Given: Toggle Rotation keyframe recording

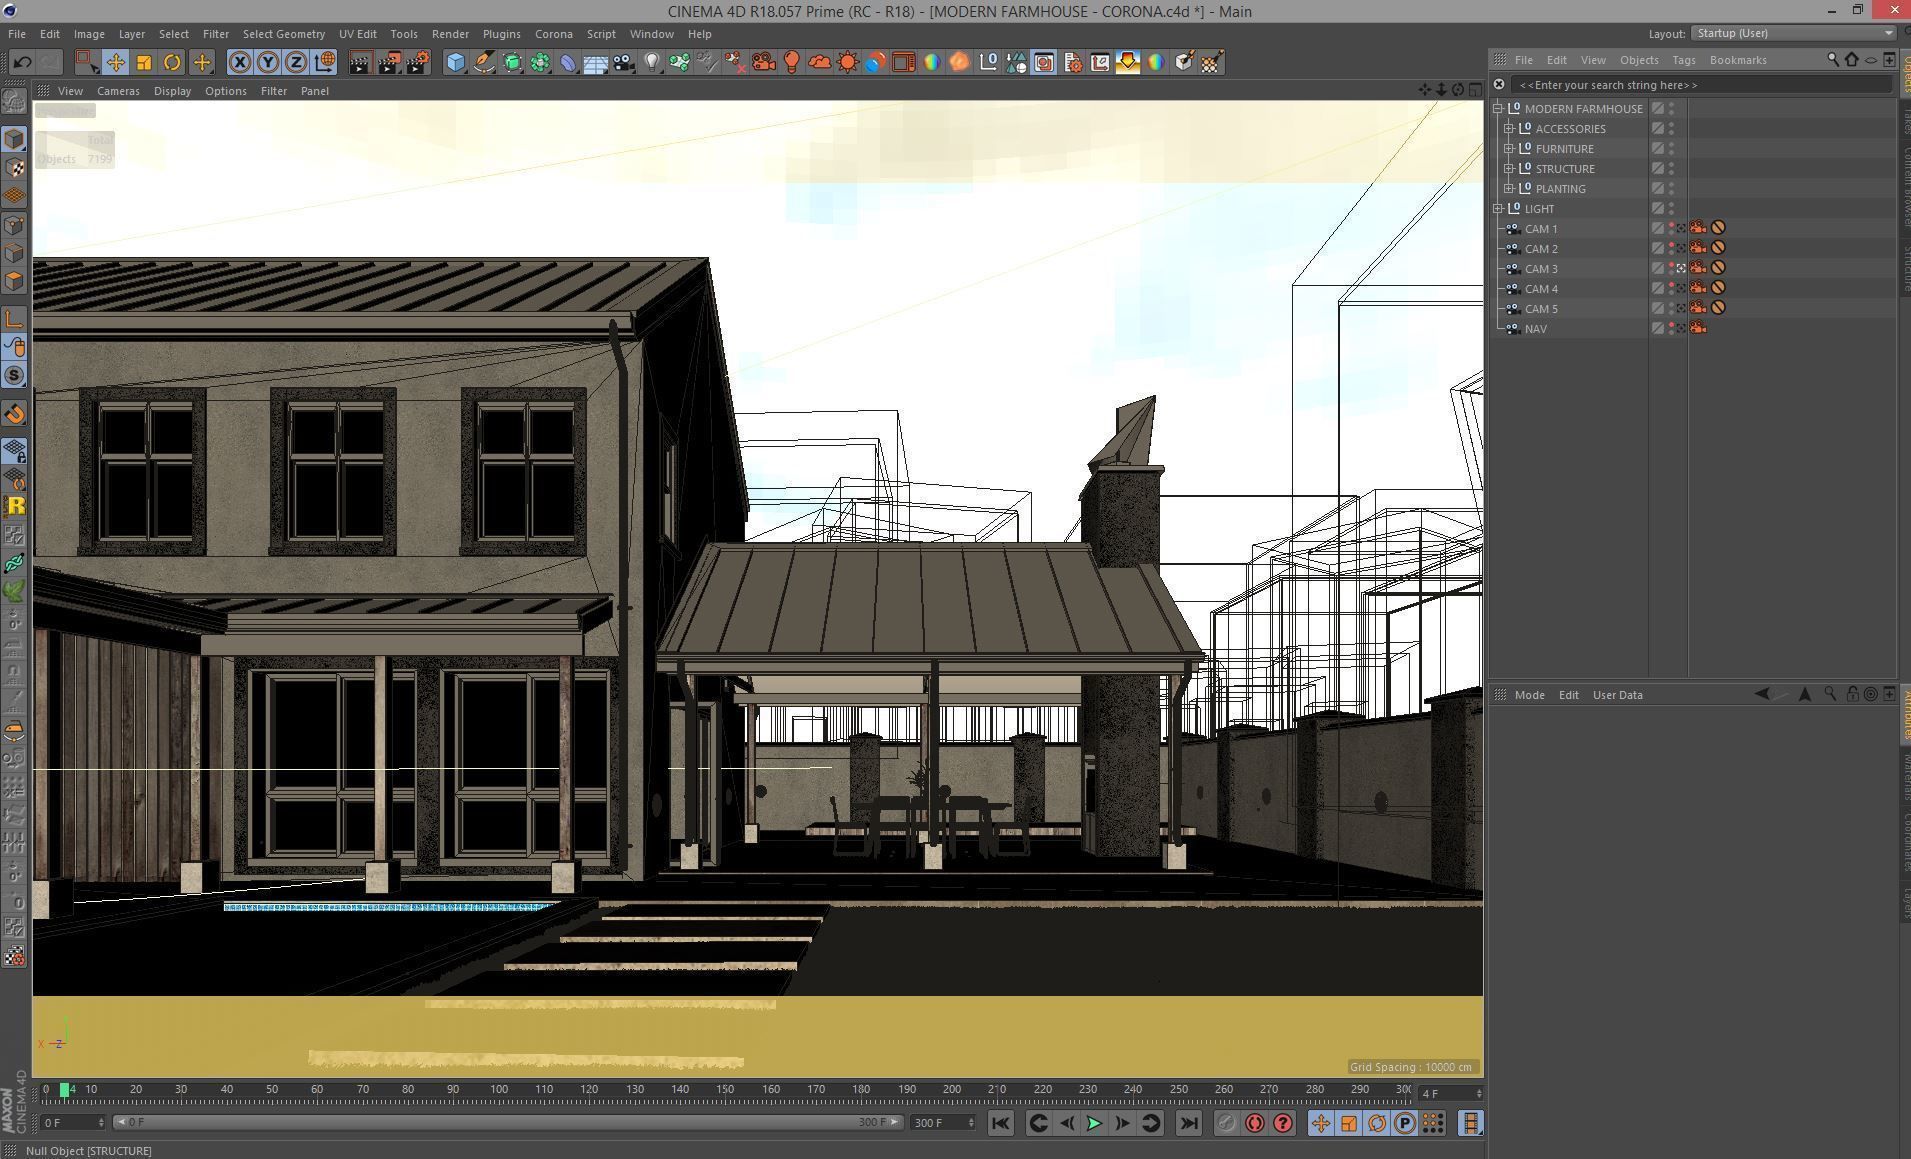Looking at the screenshot, I should pyautogui.click(x=1377, y=1123).
